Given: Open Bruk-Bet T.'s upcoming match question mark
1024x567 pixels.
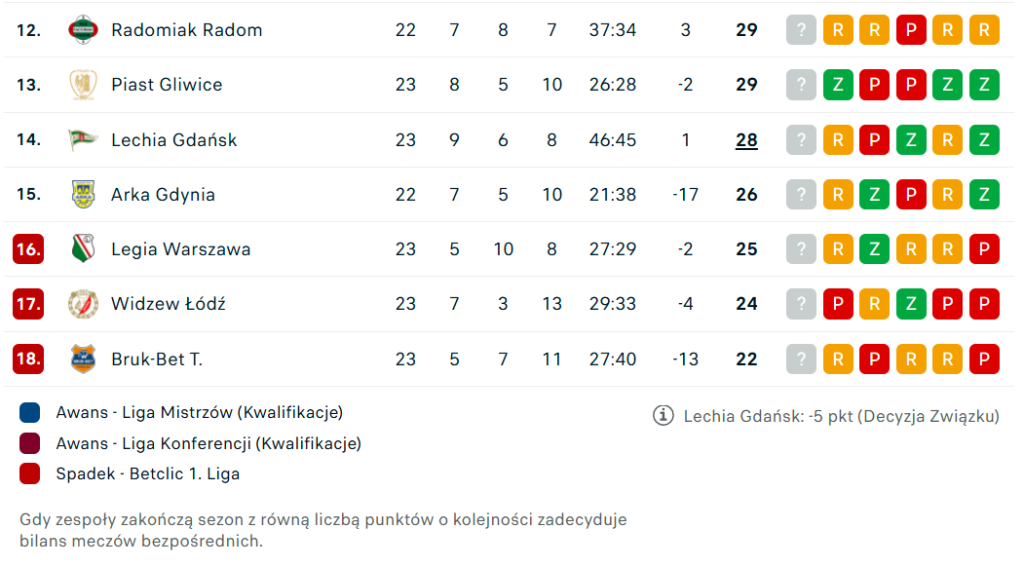Looking at the screenshot, I should click(x=801, y=359).
